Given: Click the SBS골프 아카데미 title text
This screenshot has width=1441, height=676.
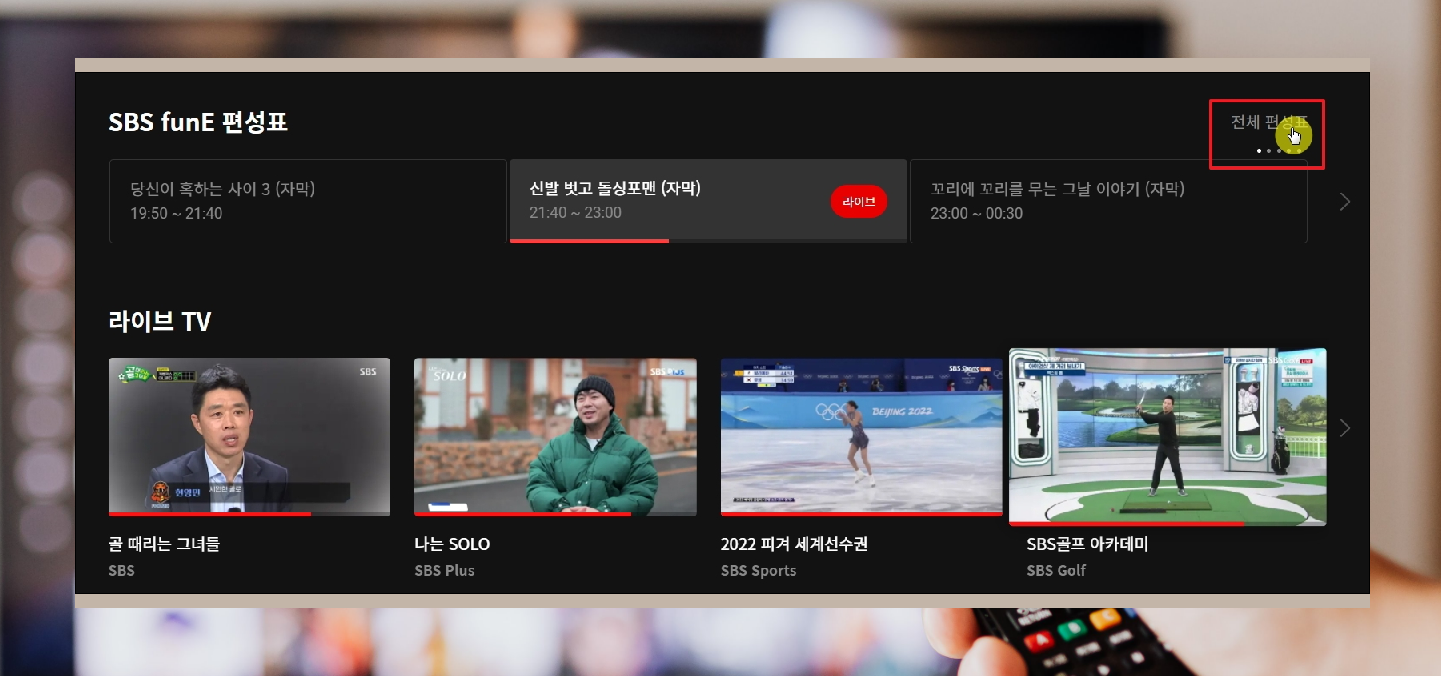Looking at the screenshot, I should pyautogui.click(x=1088, y=545).
